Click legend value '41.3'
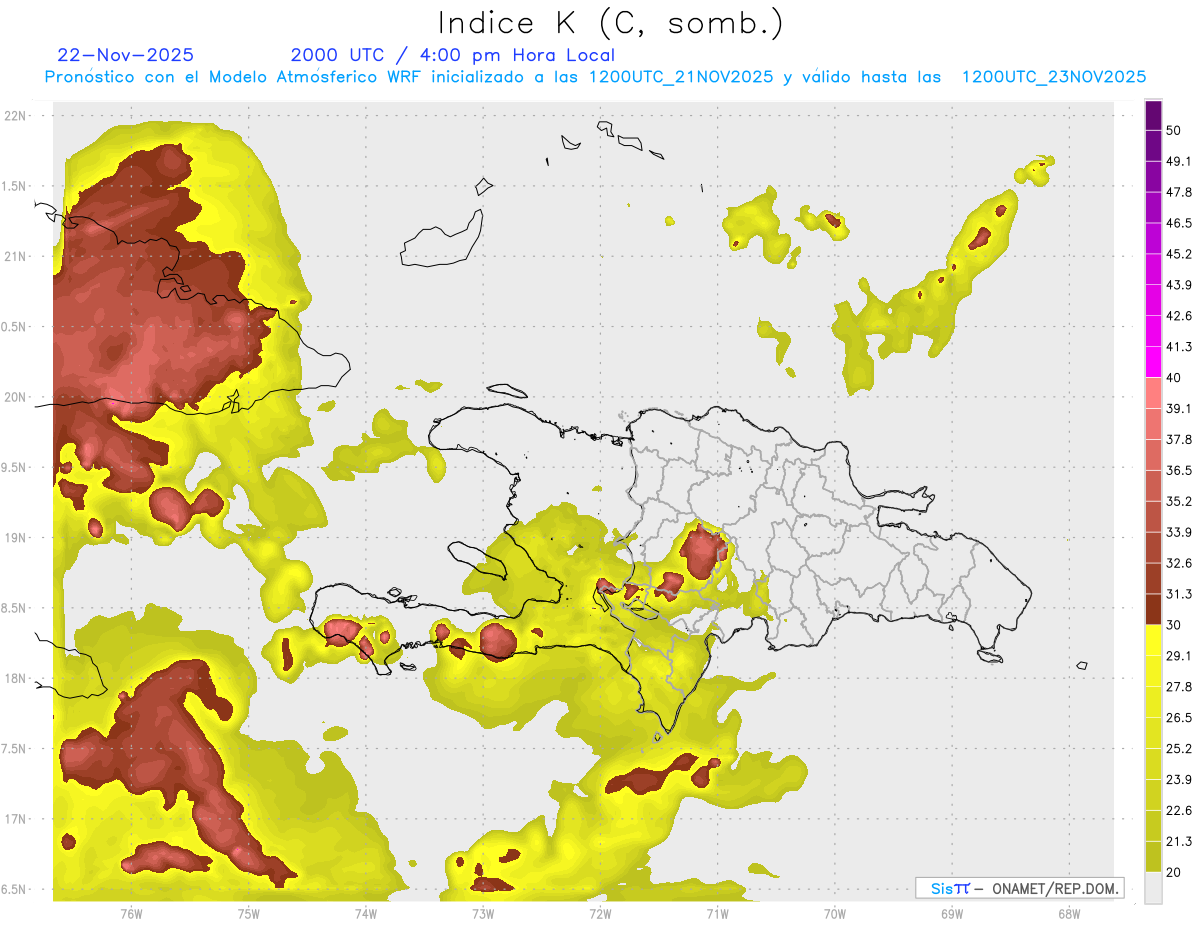The width and height of the screenshot is (1200, 927). pos(1179,347)
